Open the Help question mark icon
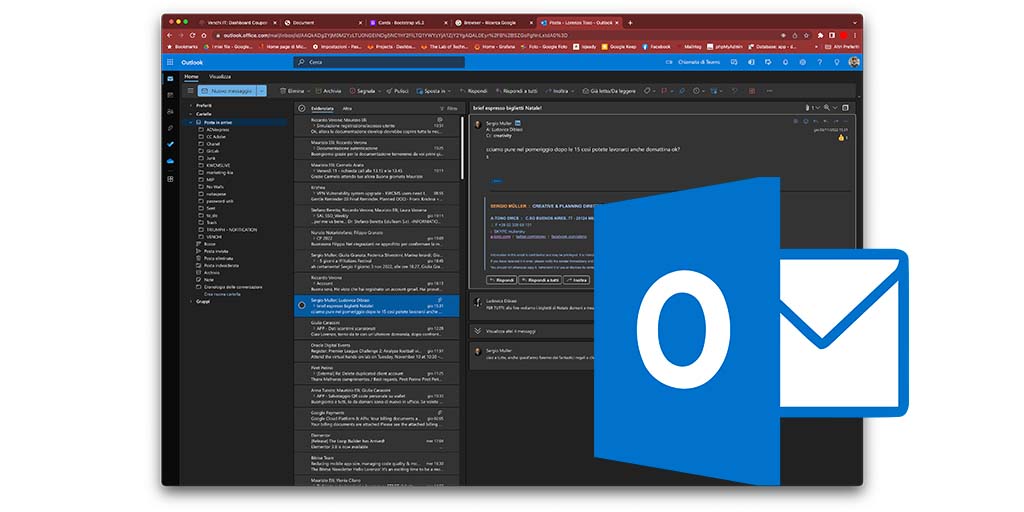The height and width of the screenshot is (512, 1024). coord(820,62)
